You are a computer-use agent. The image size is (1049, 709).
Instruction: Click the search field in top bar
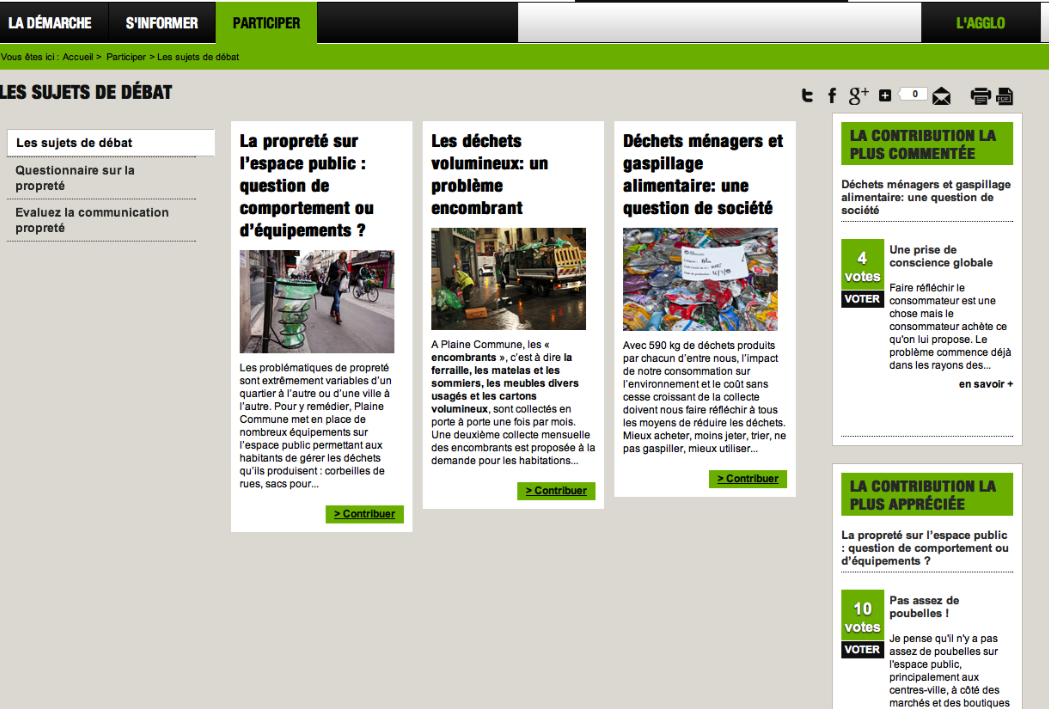coord(719,23)
